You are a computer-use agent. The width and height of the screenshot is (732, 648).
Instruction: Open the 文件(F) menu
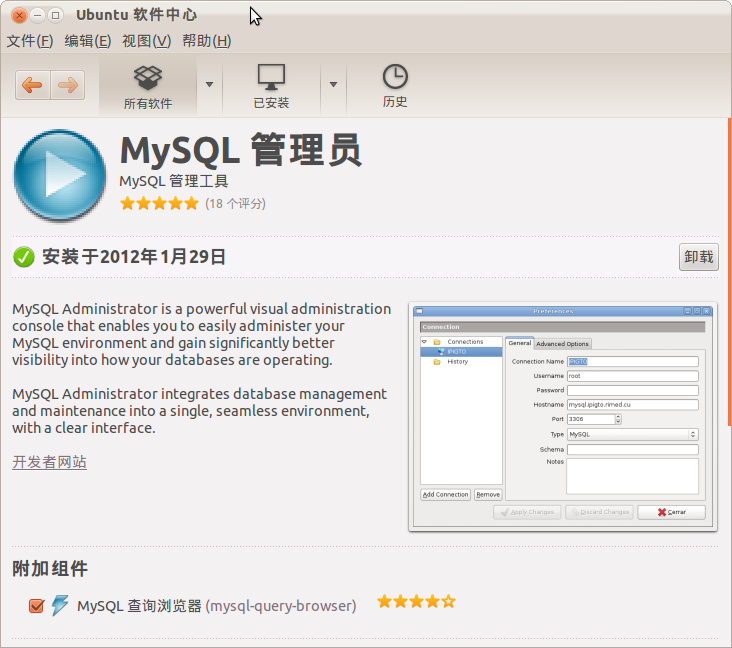tap(30, 41)
